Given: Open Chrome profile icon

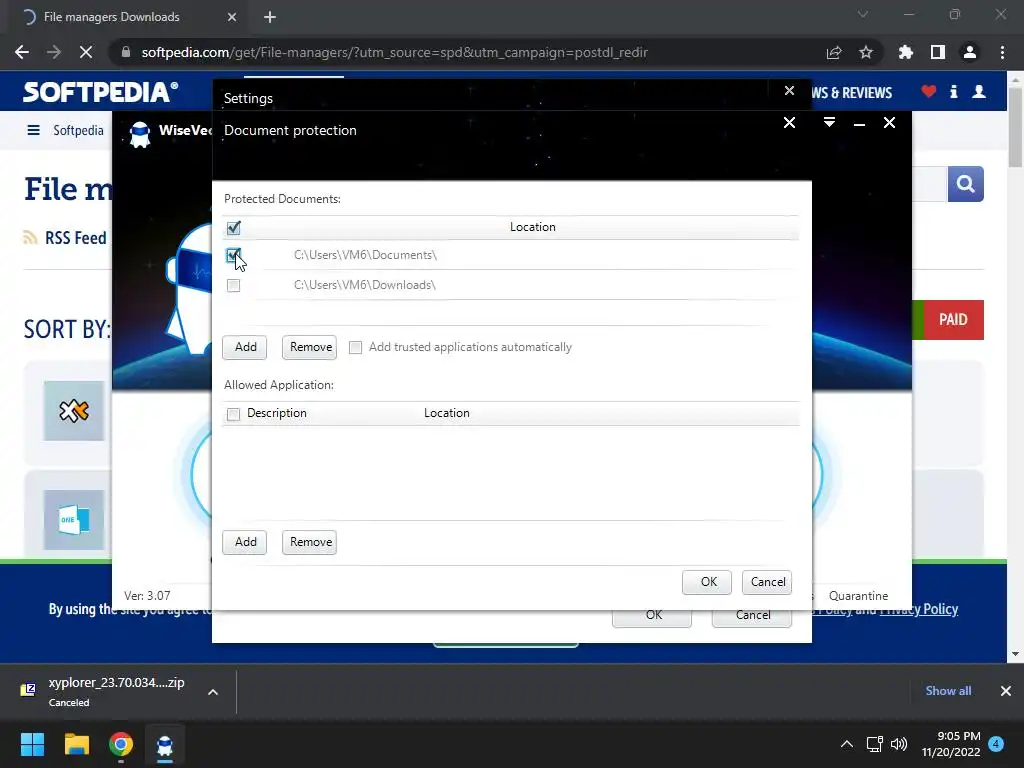Looking at the screenshot, I should coord(970,52).
